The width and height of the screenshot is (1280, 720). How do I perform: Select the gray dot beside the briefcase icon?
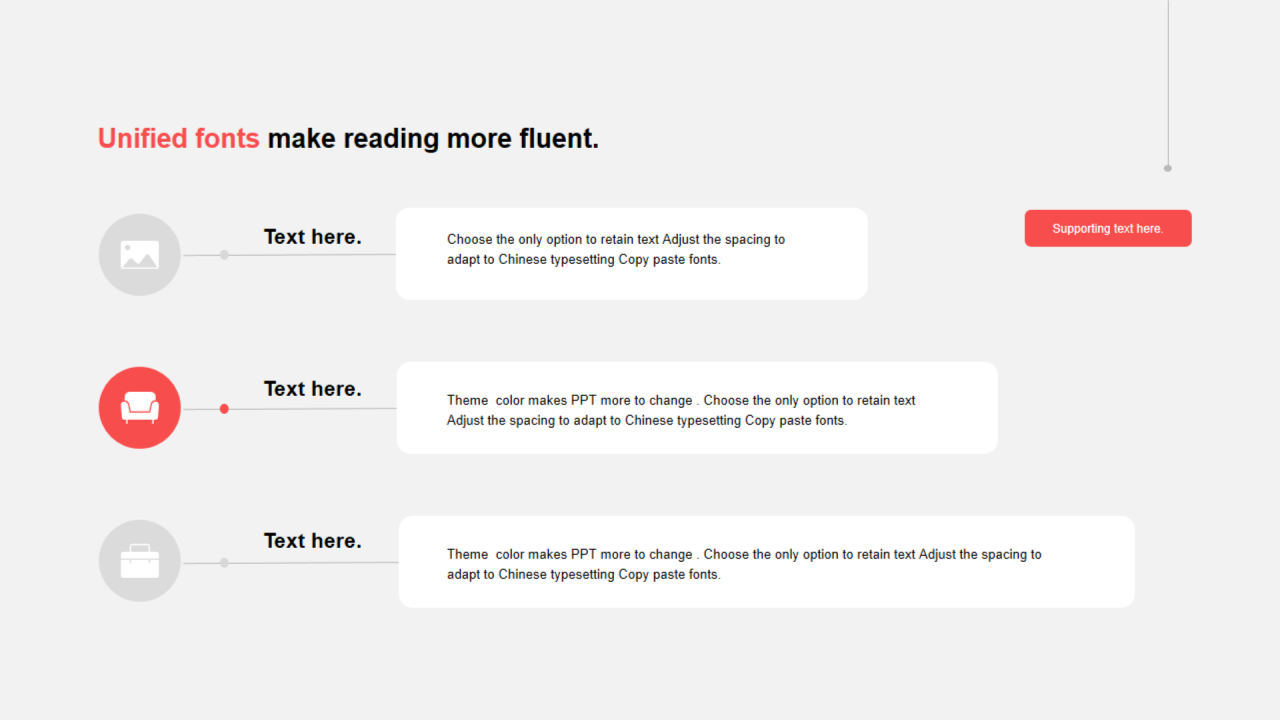click(224, 563)
